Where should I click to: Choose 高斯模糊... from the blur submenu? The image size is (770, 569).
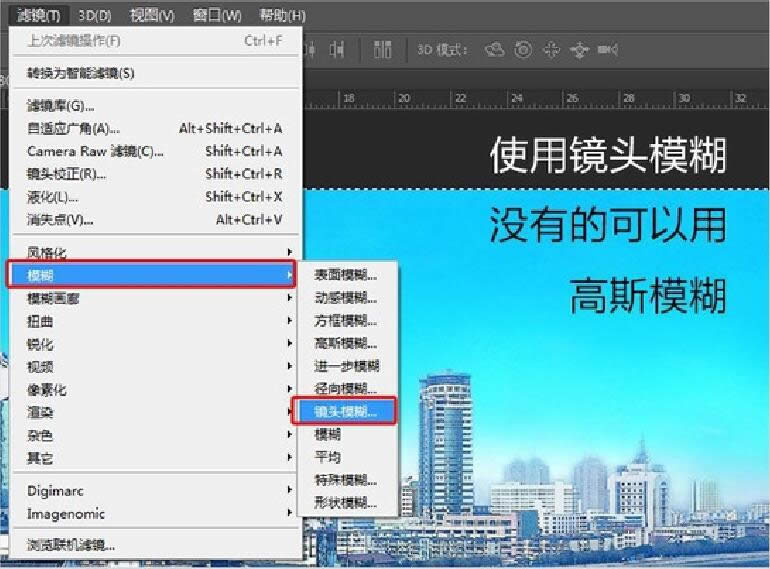tap(345, 343)
